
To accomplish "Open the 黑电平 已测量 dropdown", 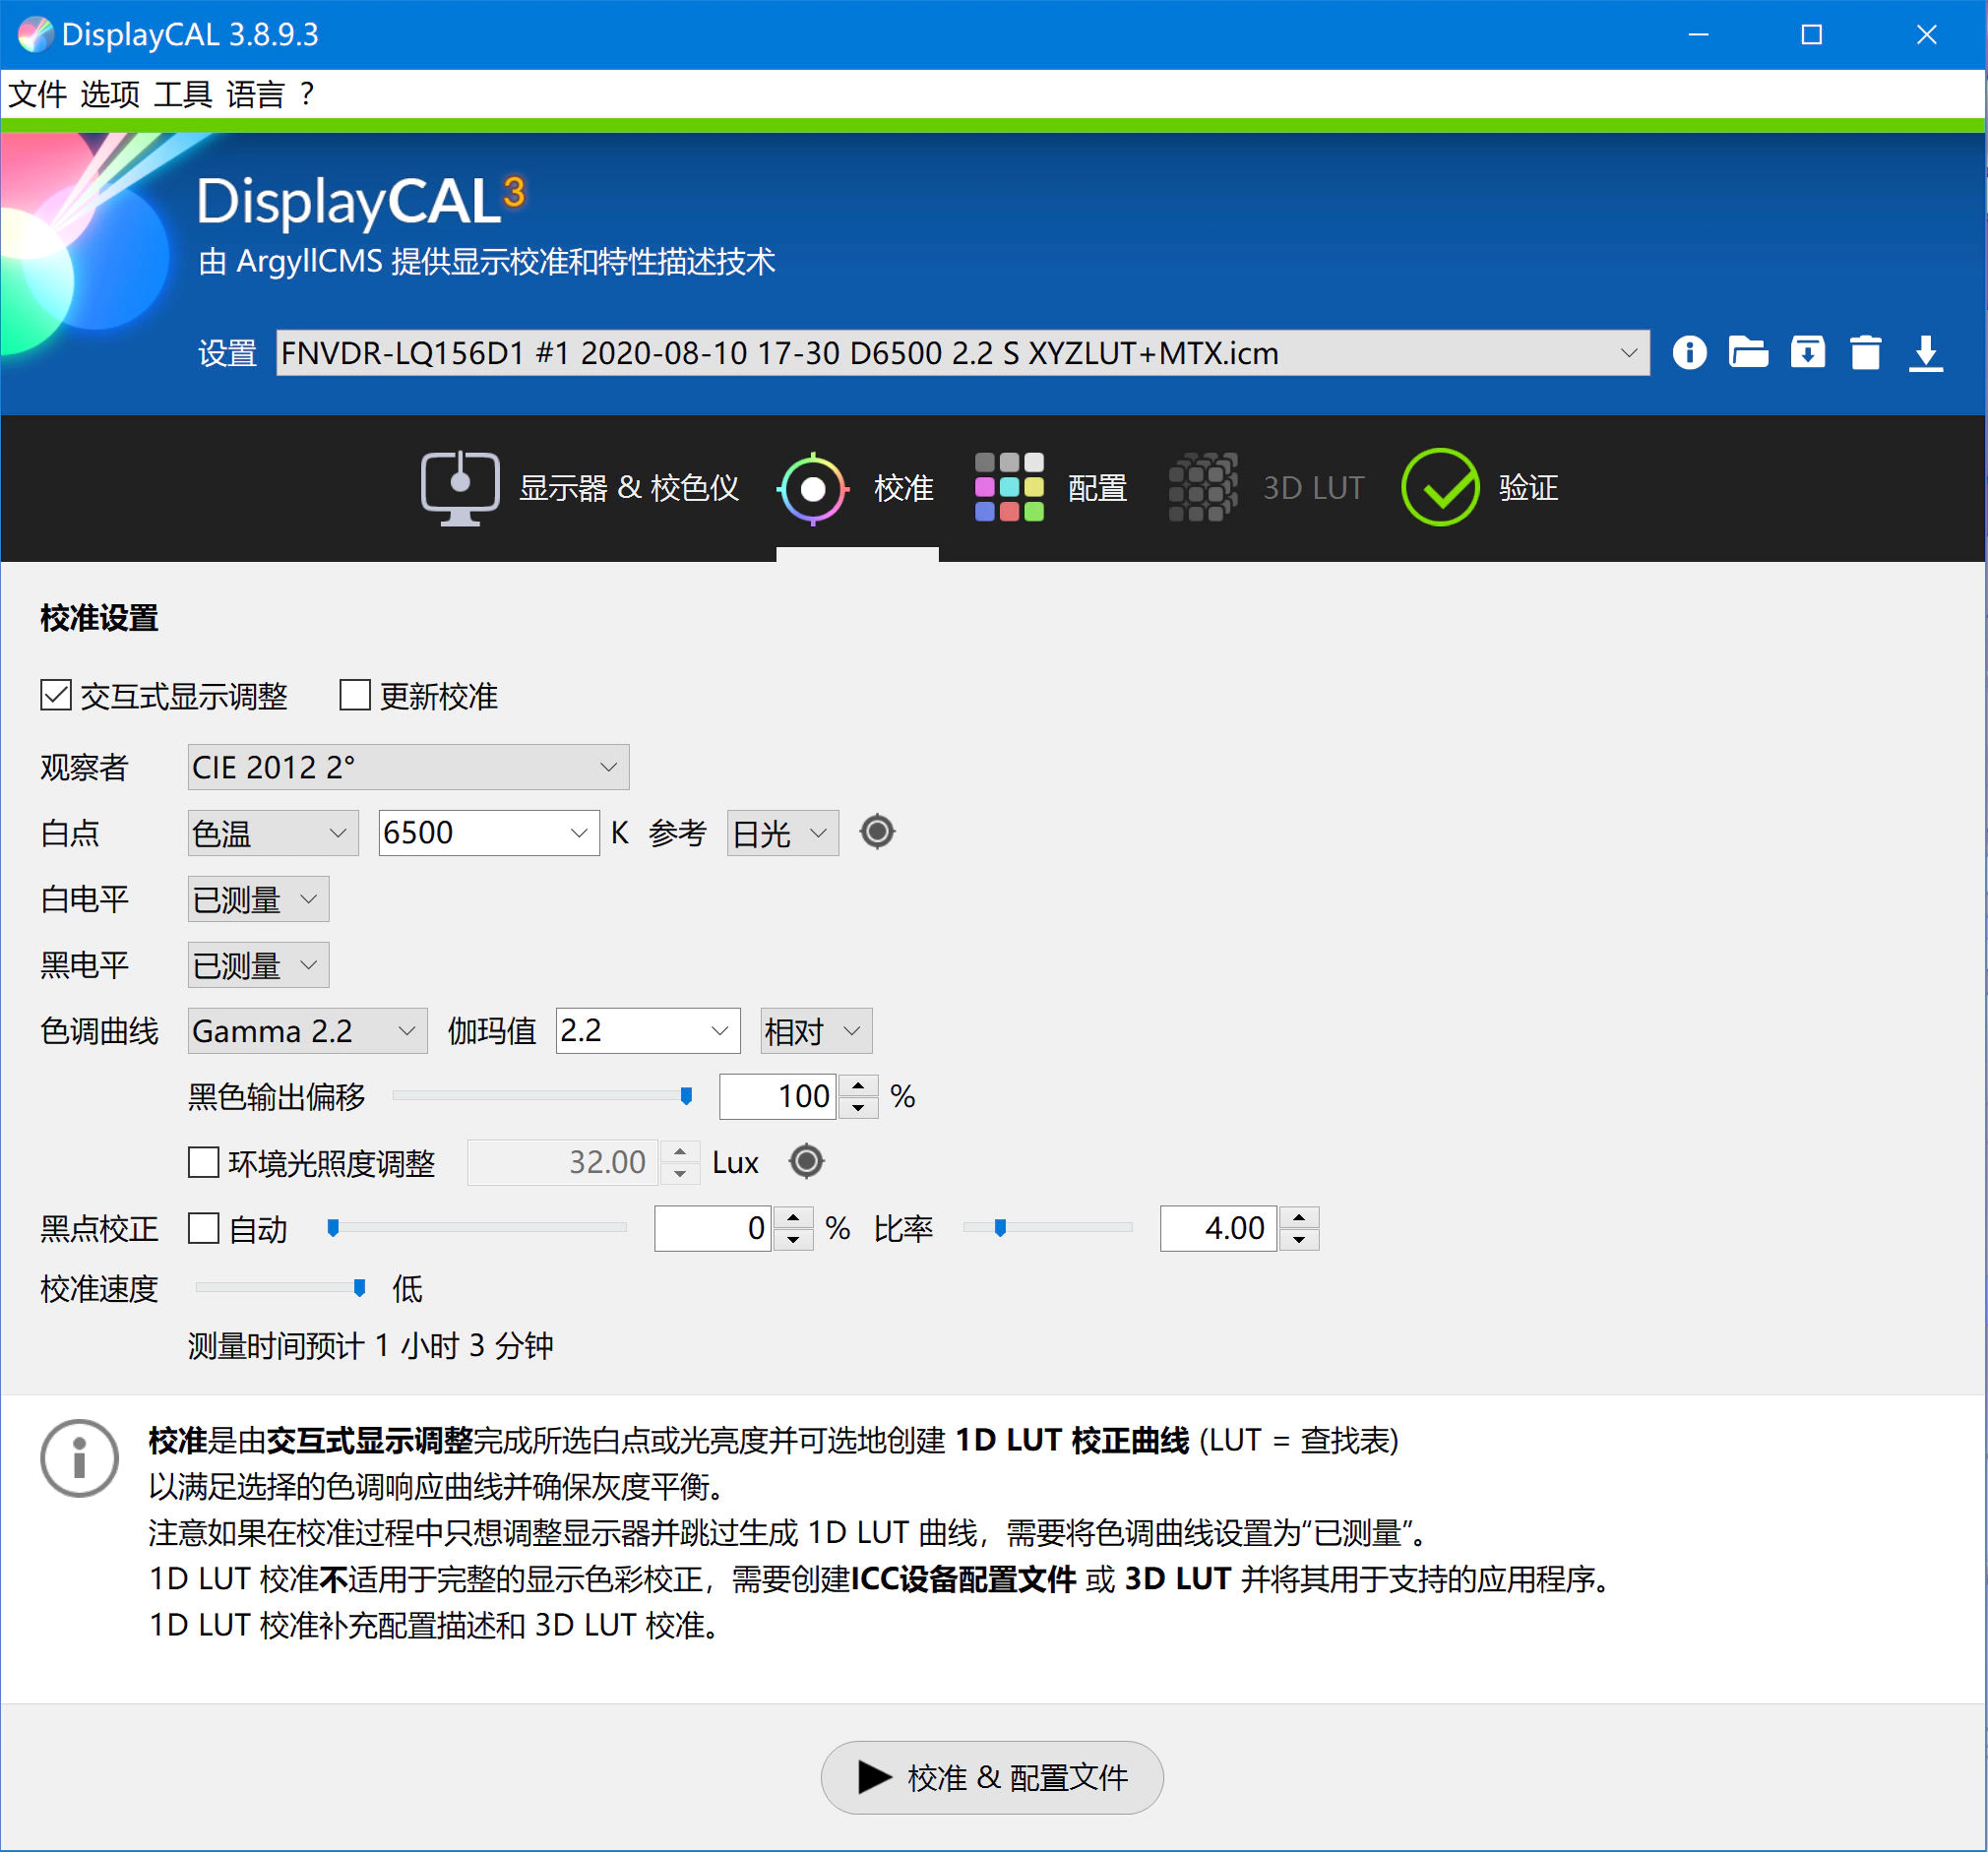I will pyautogui.click(x=258, y=965).
